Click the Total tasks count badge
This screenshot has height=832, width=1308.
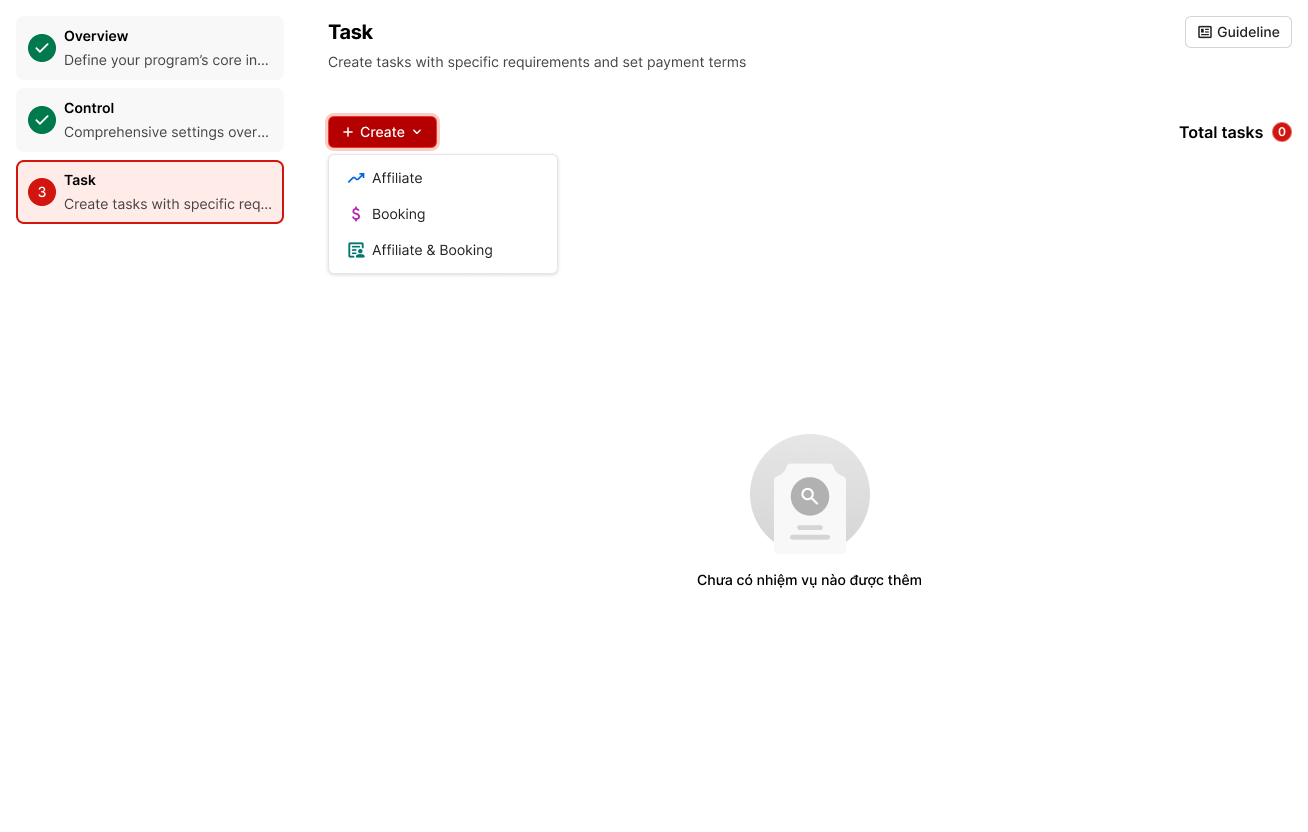click(x=1281, y=132)
